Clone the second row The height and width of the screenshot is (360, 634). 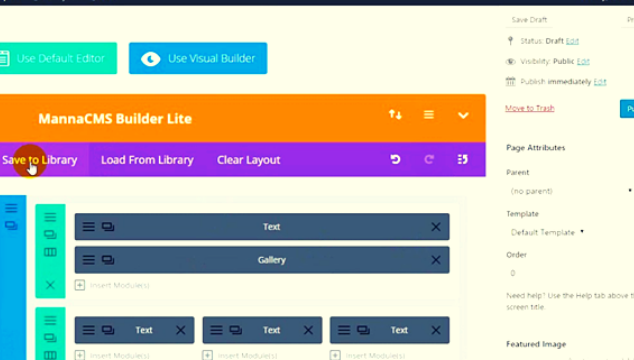tap(50, 338)
